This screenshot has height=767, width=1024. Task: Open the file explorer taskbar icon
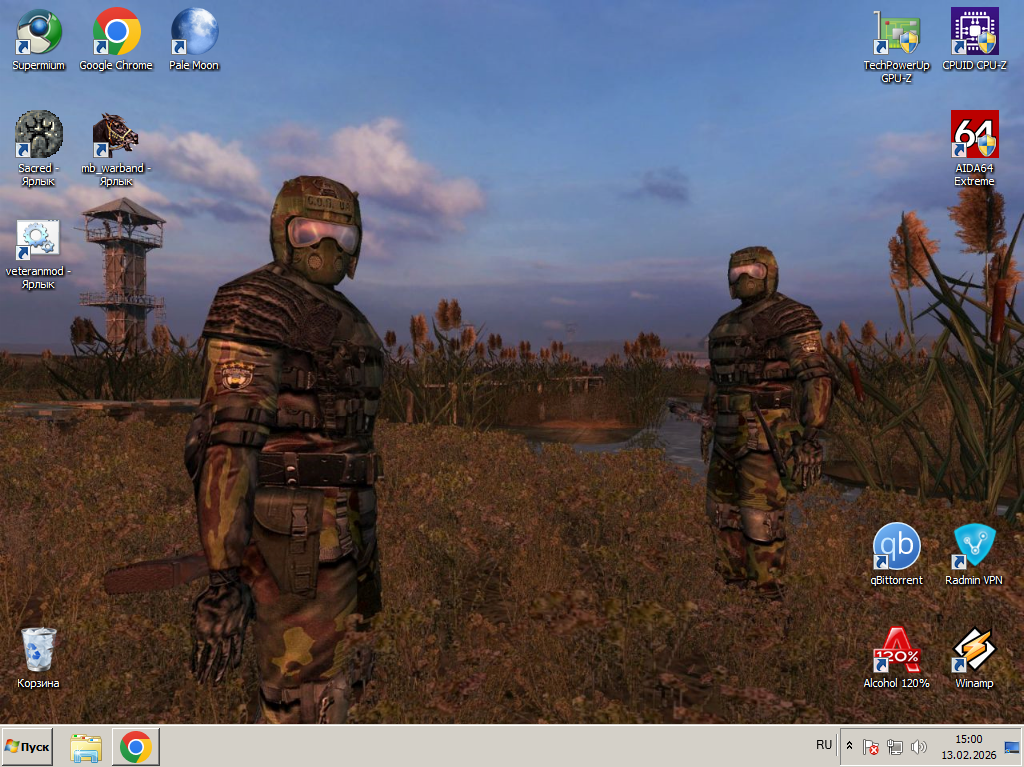(86, 747)
